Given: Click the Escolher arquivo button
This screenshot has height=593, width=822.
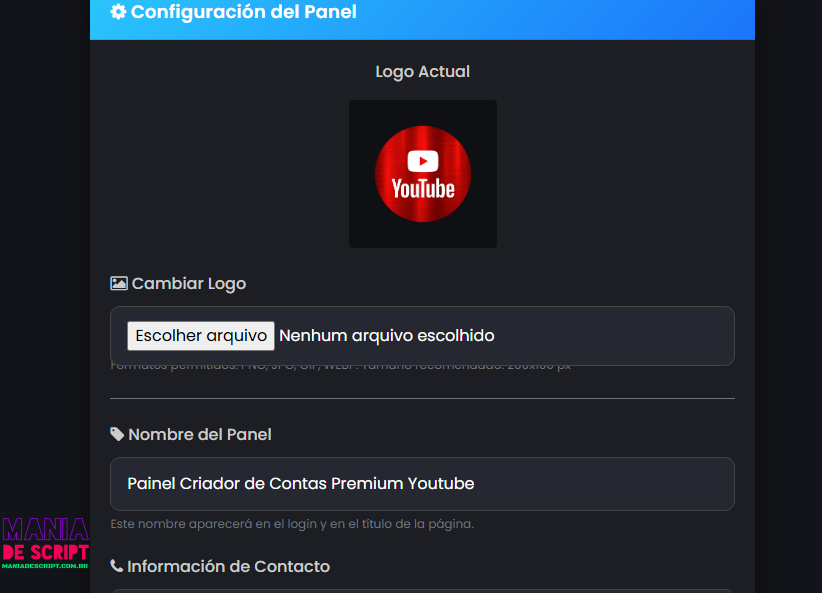Looking at the screenshot, I should tap(201, 336).
